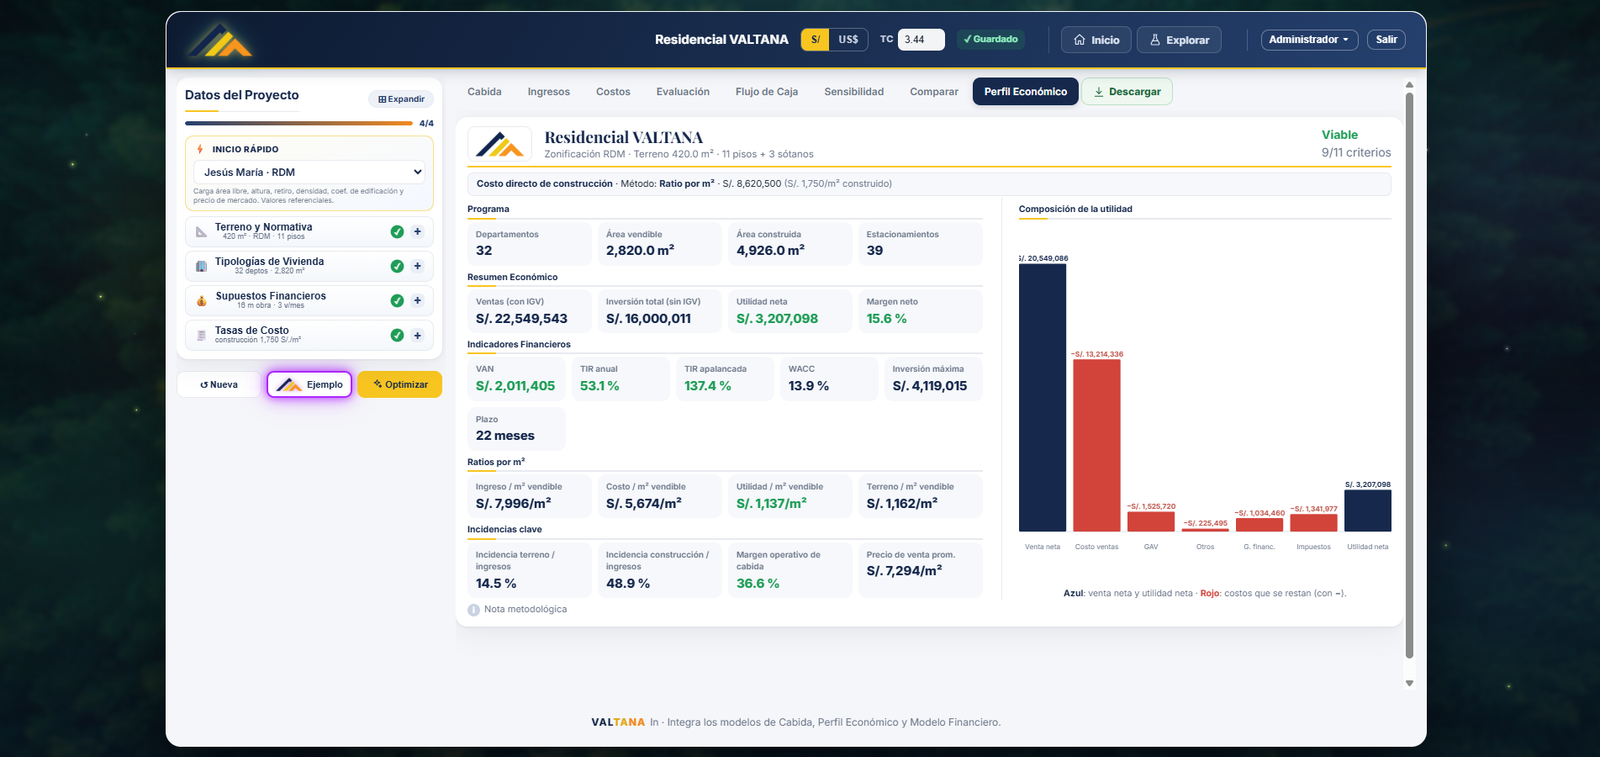Click the 4/4 project progress bar
Screen dimensions: 1600x757
click(299, 123)
